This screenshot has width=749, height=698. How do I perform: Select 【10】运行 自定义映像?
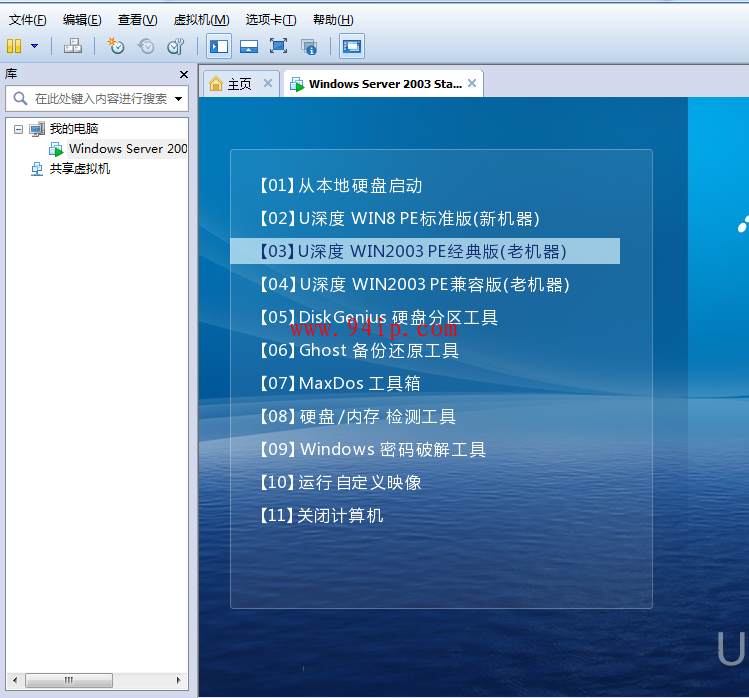click(340, 482)
